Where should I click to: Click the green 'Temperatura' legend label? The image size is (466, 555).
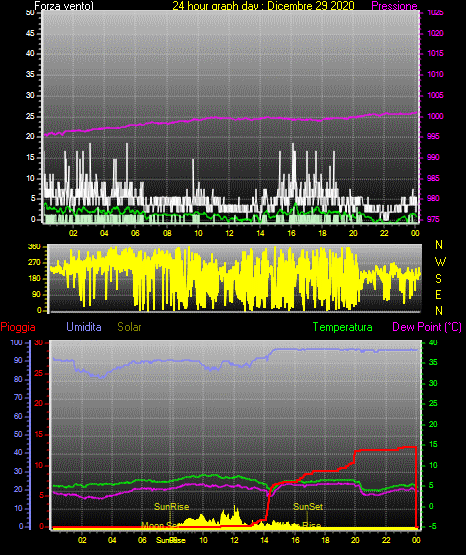coord(342,327)
